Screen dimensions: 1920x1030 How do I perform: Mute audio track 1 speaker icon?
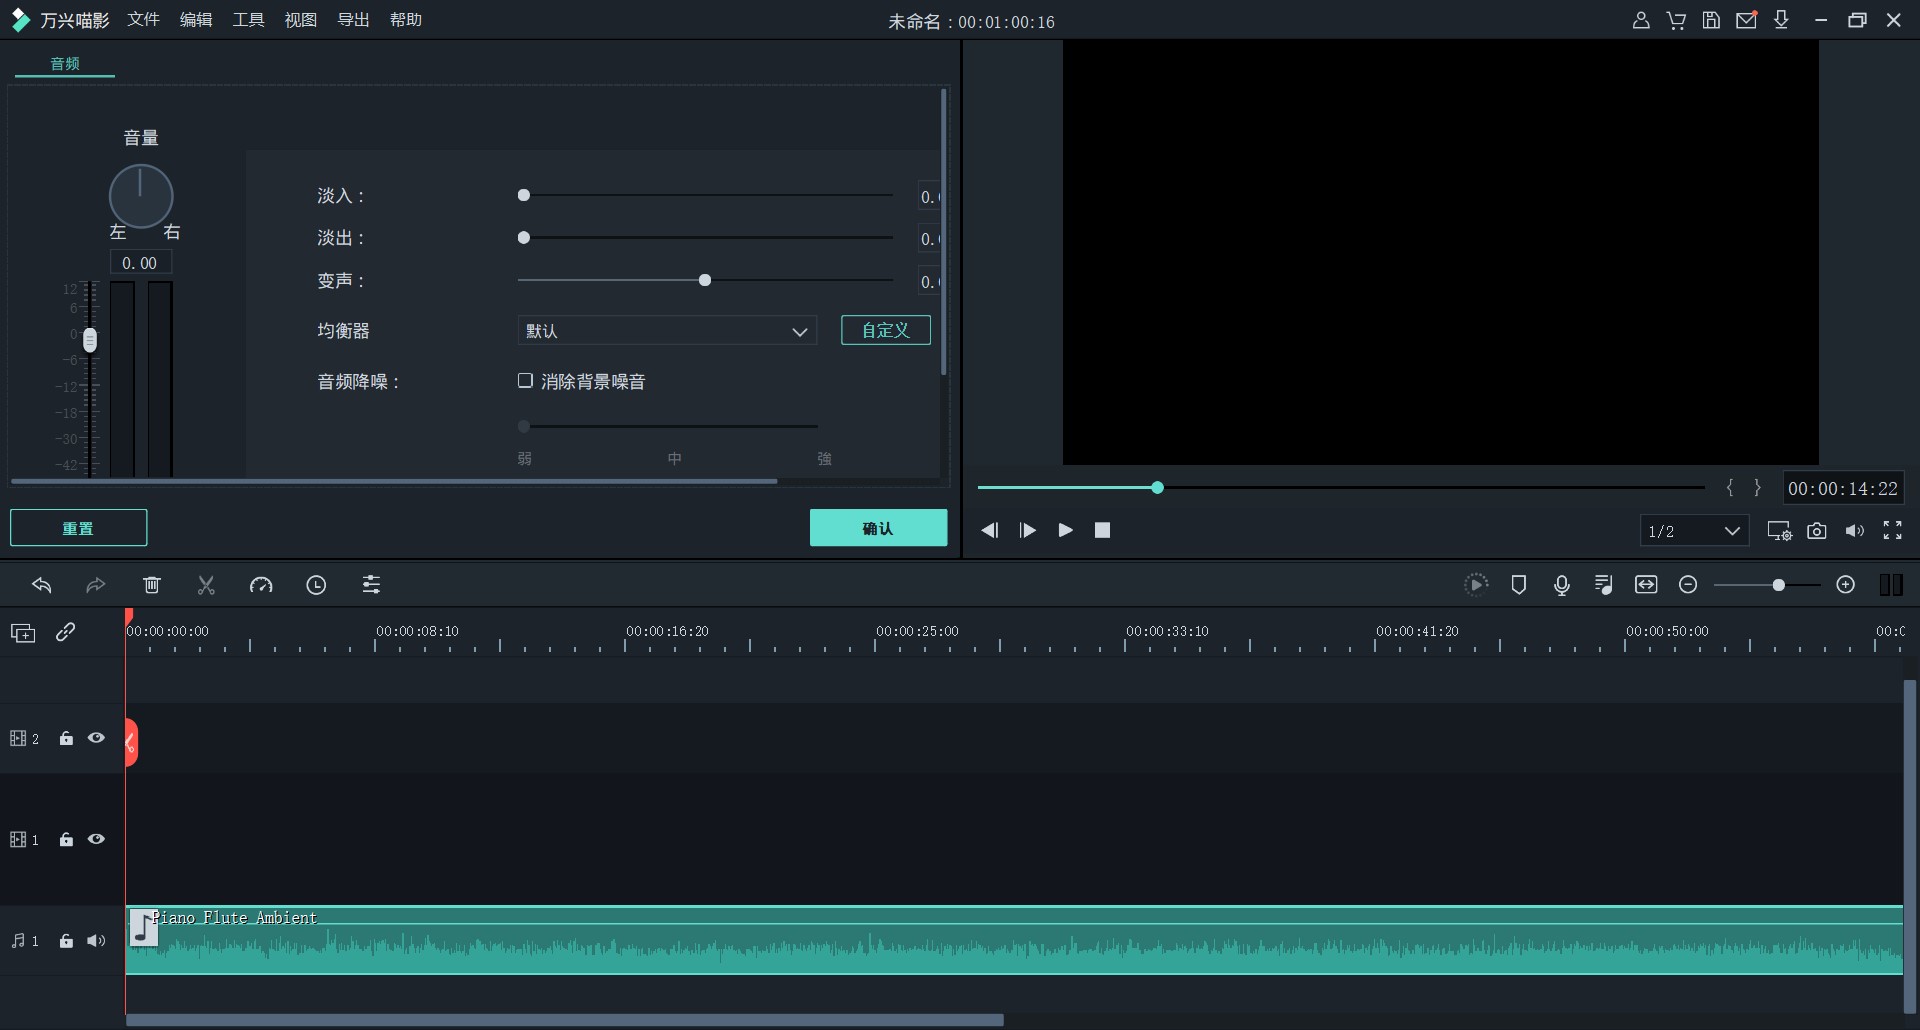coord(96,941)
